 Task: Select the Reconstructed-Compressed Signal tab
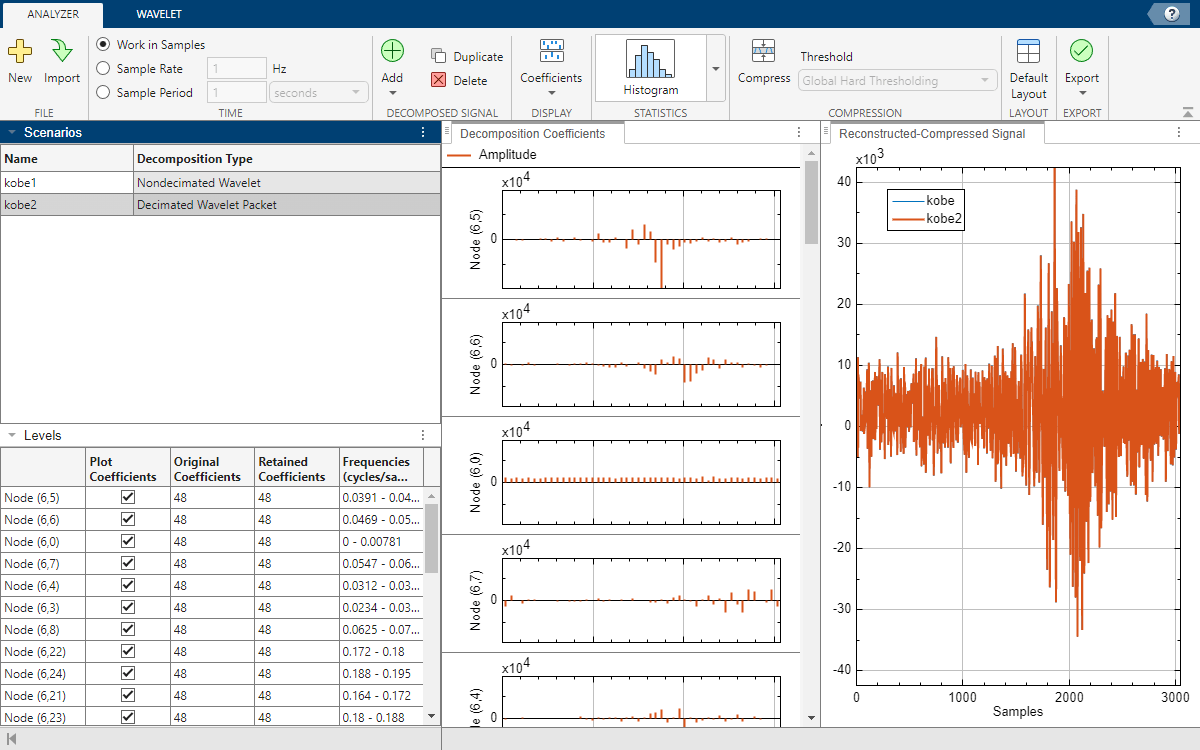931,133
